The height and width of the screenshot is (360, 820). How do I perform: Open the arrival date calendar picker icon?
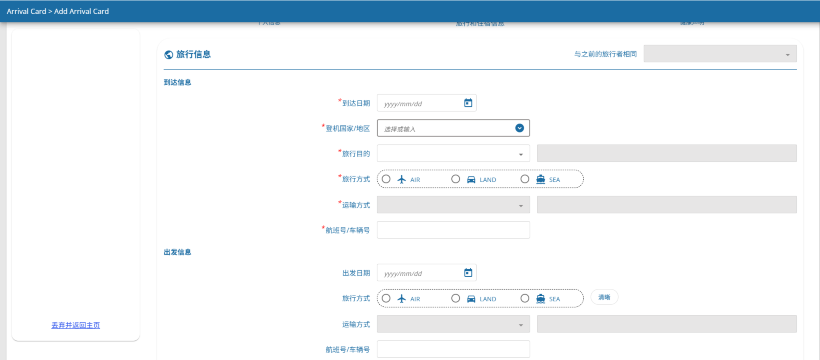coord(468,103)
